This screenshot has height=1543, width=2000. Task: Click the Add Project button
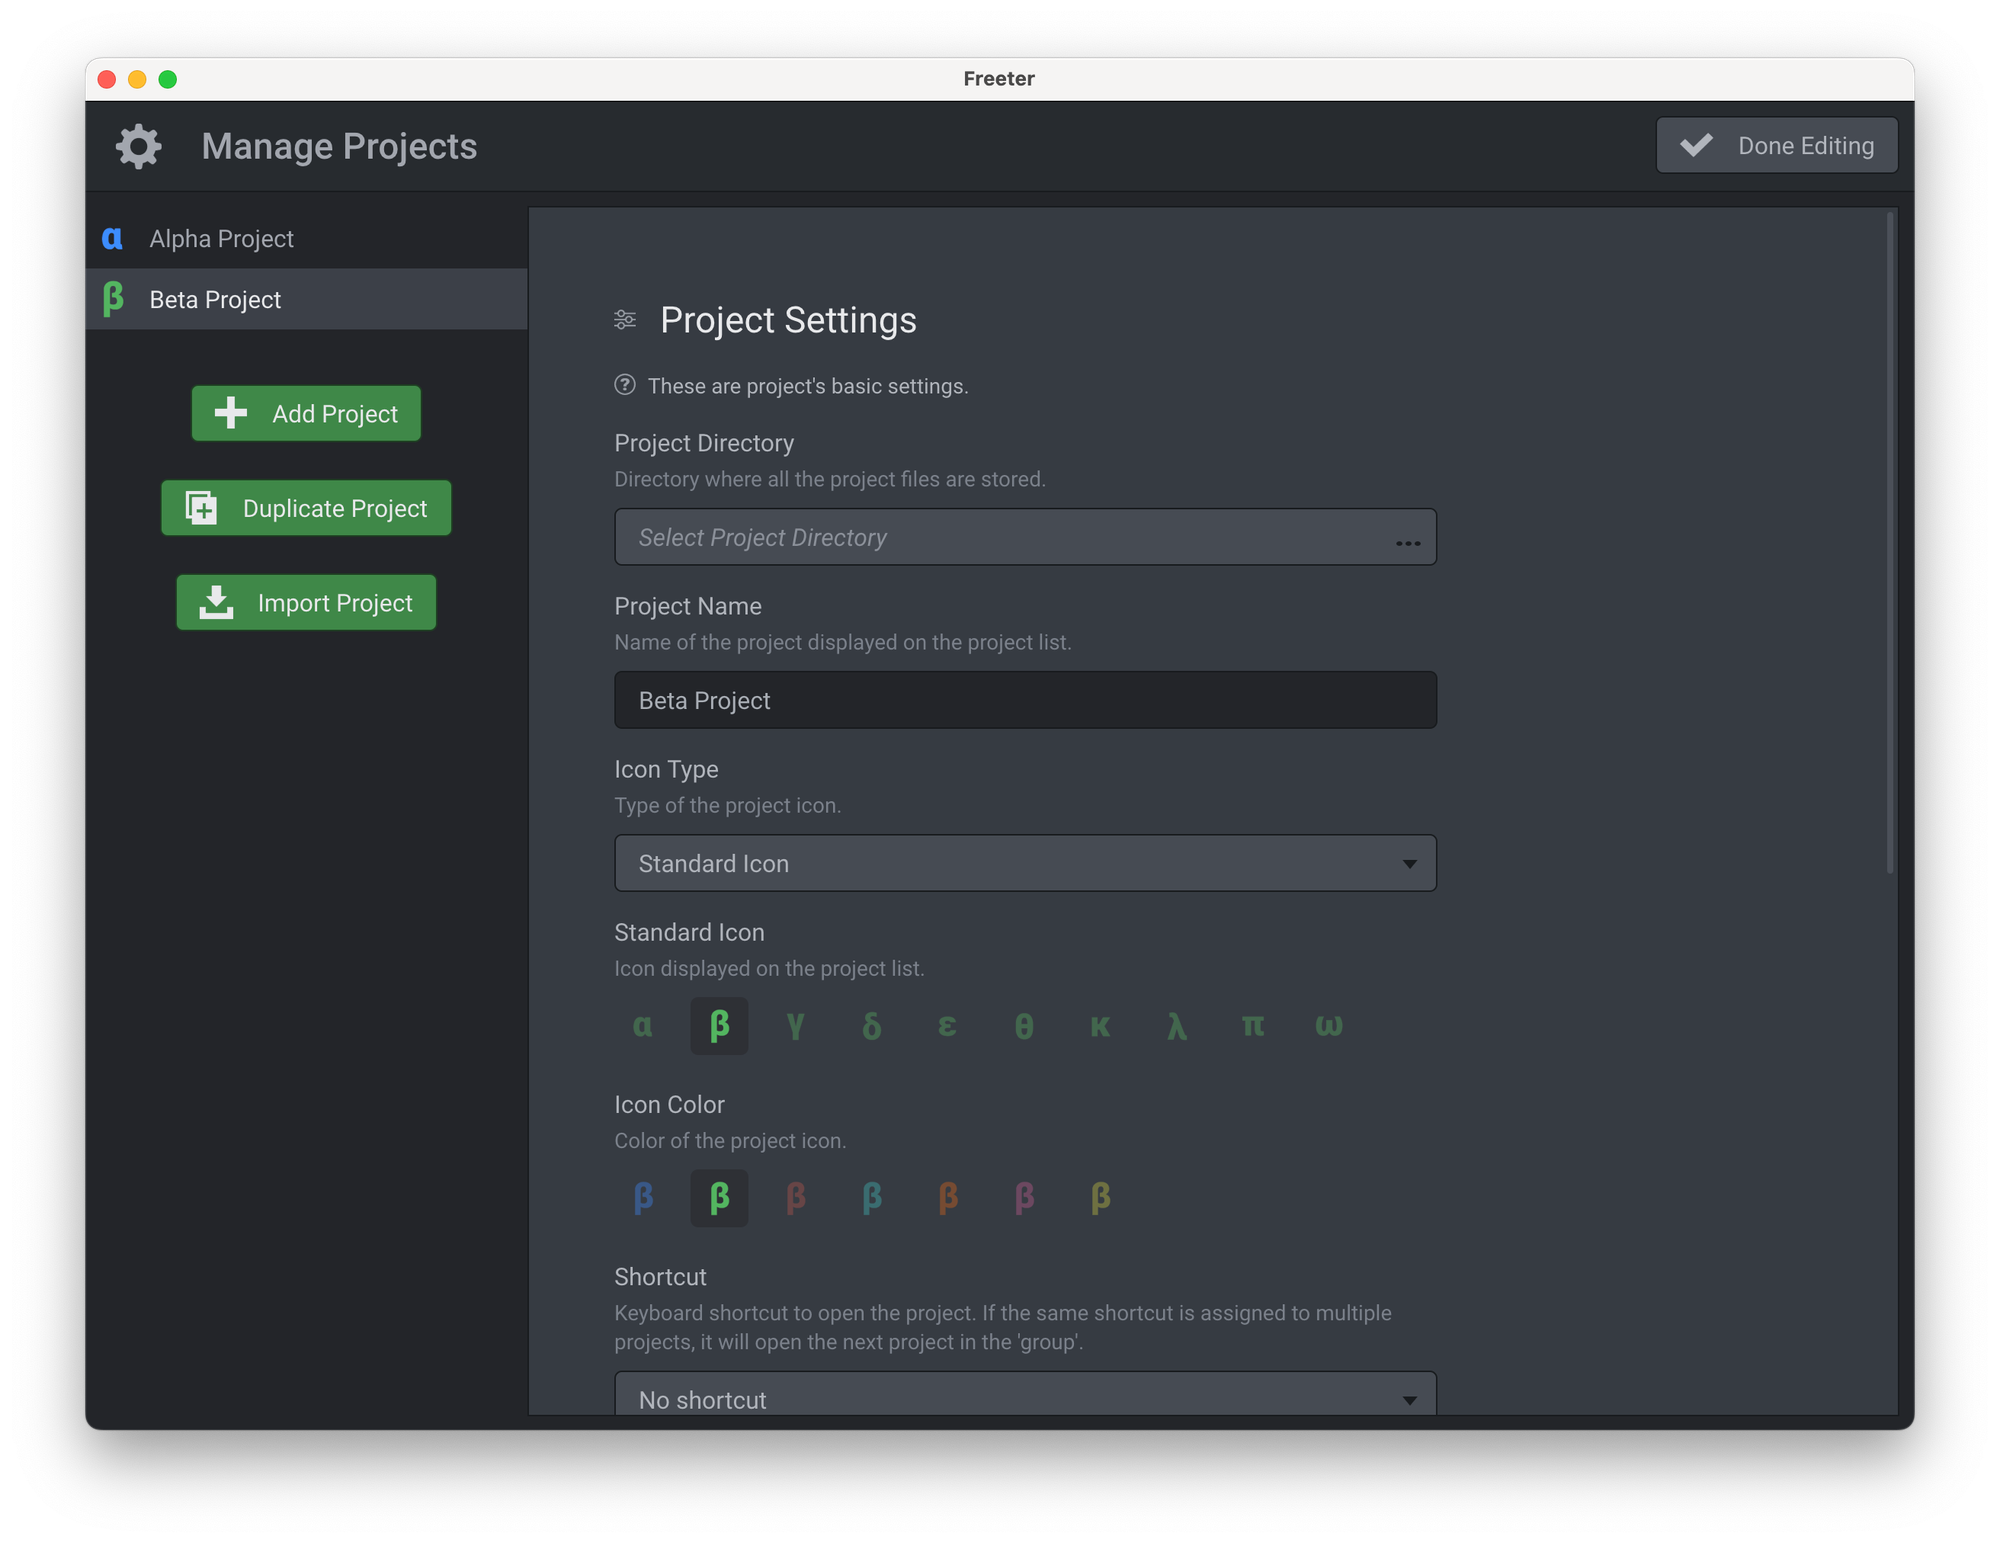click(x=306, y=413)
